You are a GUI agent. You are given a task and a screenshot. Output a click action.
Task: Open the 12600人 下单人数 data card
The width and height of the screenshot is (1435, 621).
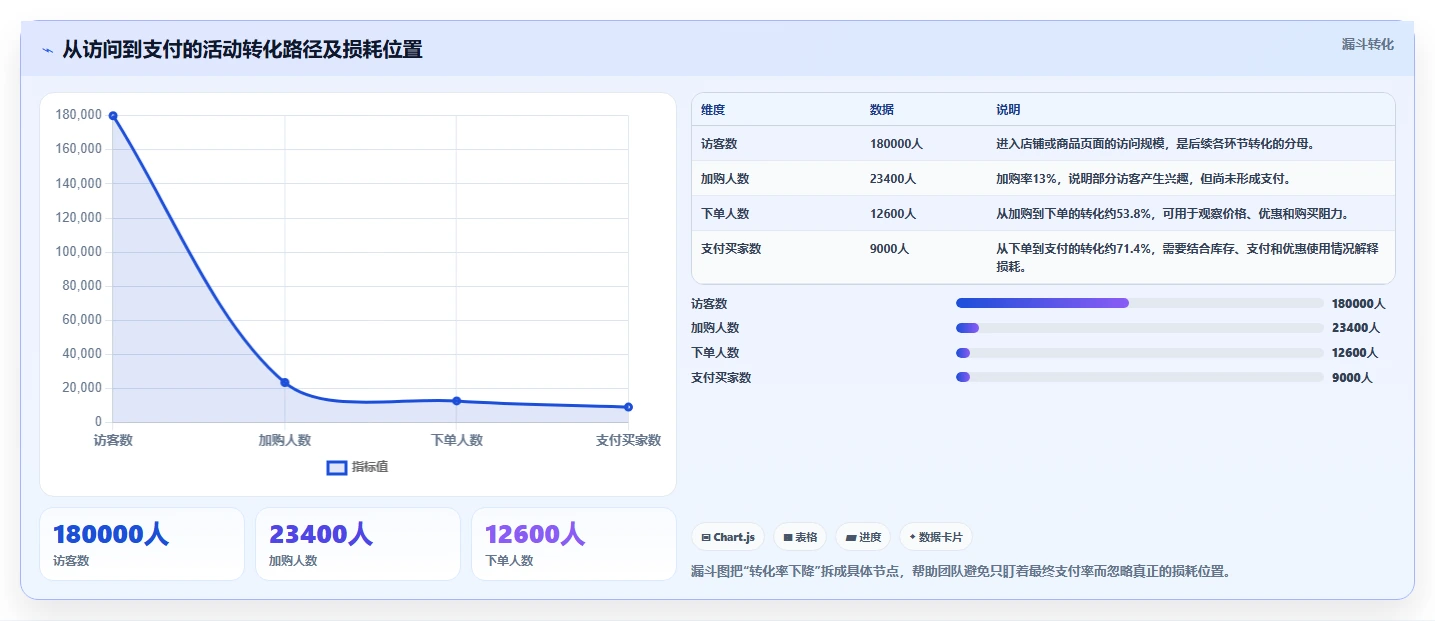[x=574, y=544]
